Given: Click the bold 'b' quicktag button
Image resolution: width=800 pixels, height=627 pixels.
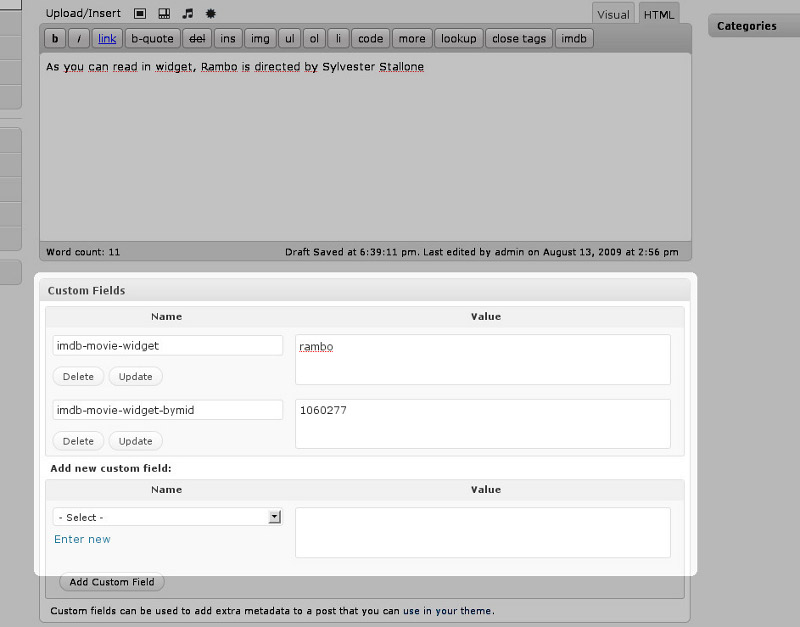Looking at the screenshot, I should coord(55,39).
